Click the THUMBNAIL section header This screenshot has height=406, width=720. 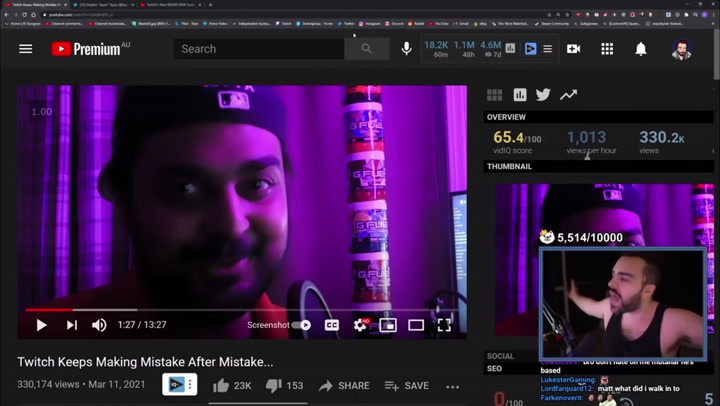coord(598,166)
